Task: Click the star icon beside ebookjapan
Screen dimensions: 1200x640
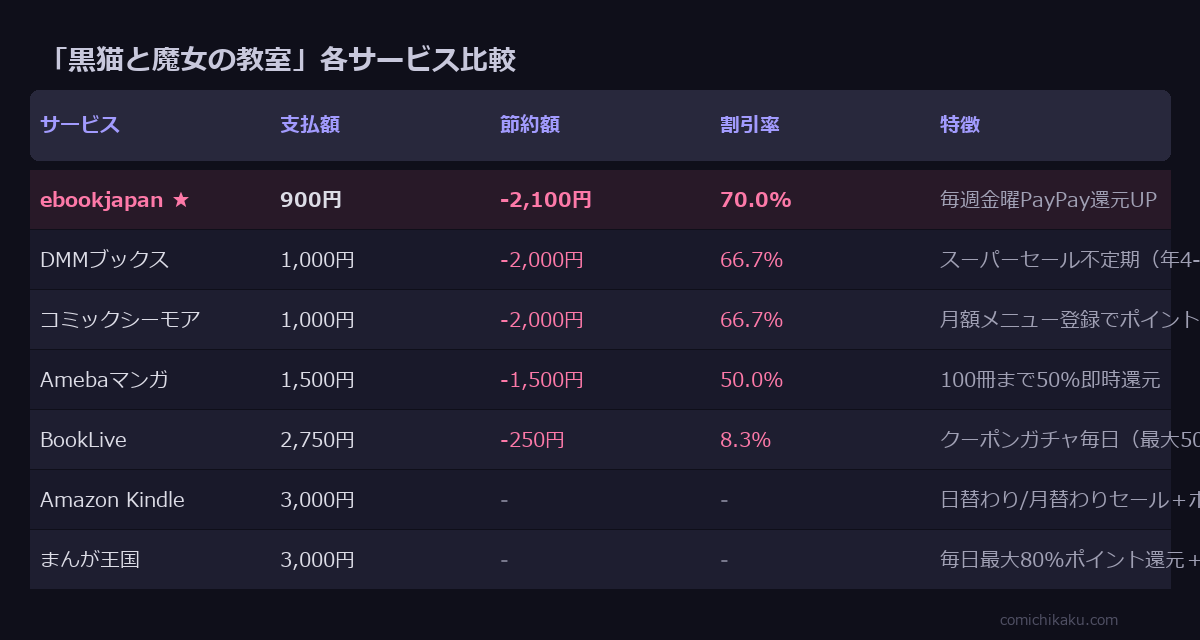Action: (180, 200)
